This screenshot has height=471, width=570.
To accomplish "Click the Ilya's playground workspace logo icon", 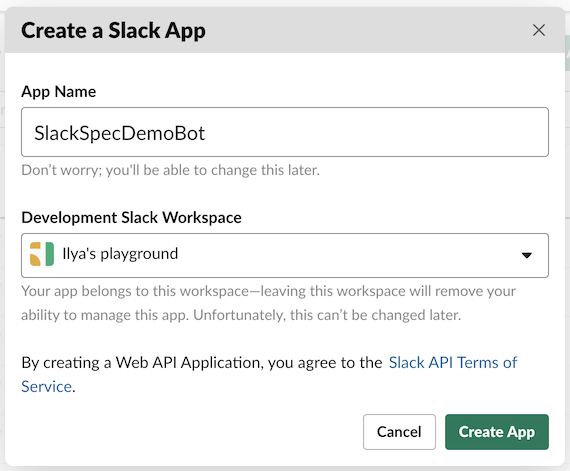I will point(42,254).
